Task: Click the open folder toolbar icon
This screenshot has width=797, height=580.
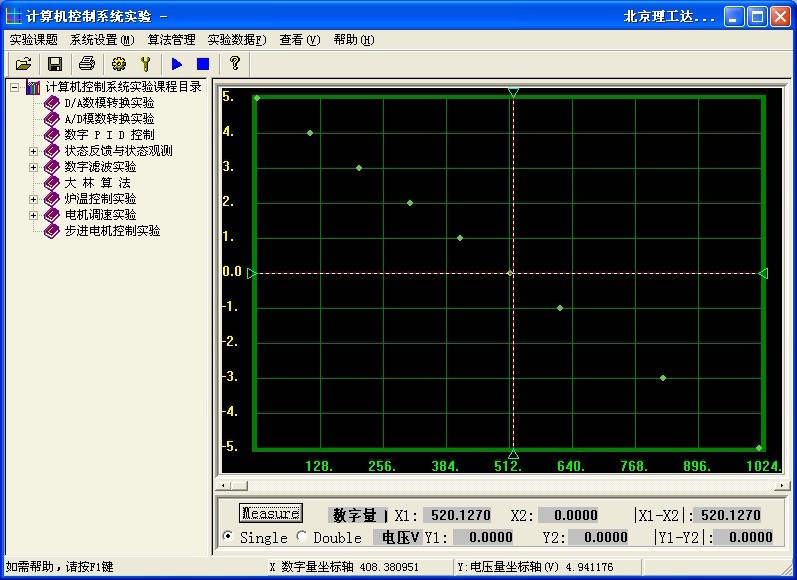Action: pos(23,63)
